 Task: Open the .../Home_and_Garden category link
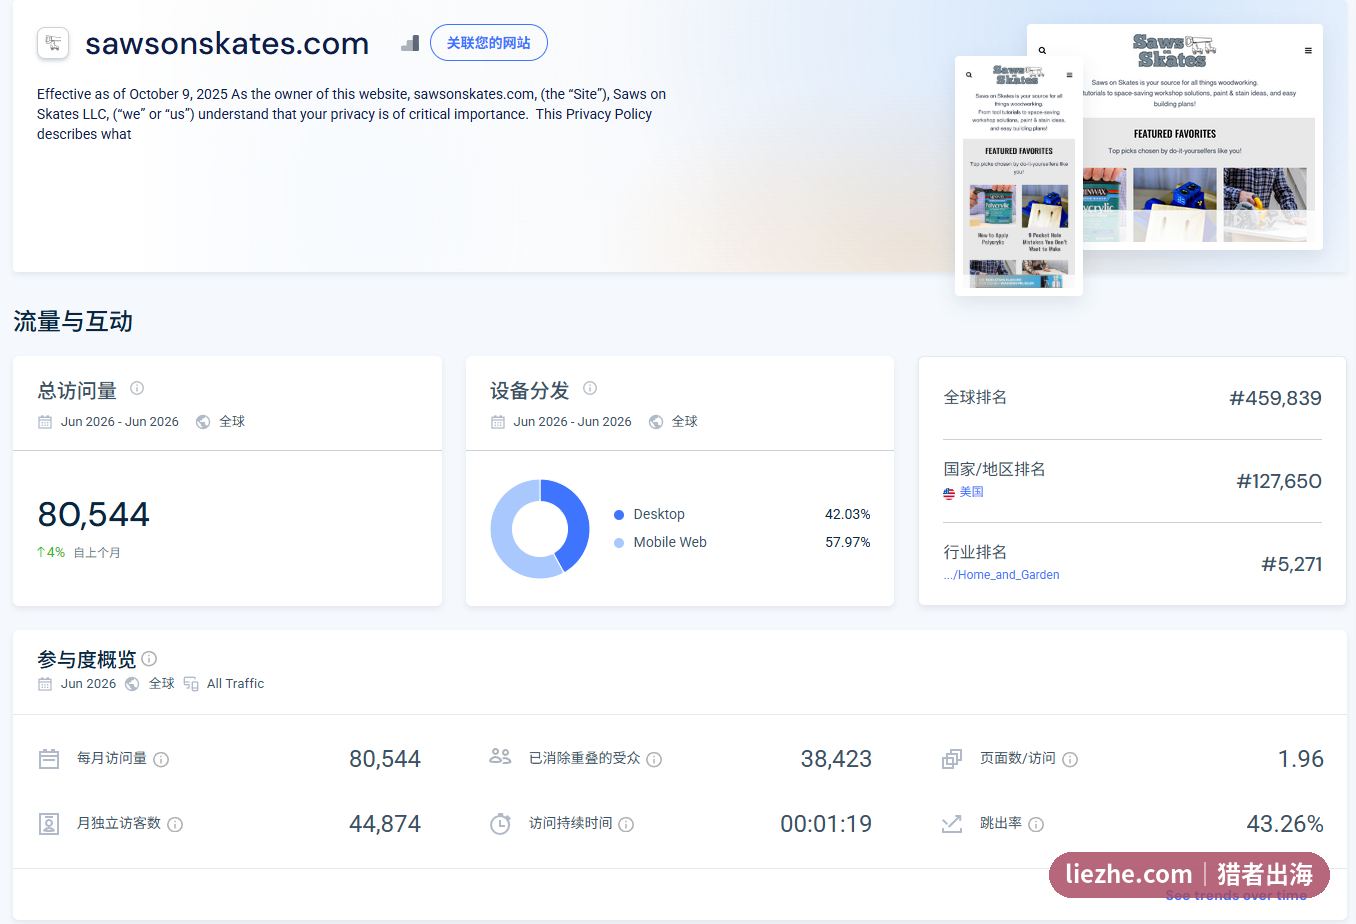[1001, 575]
